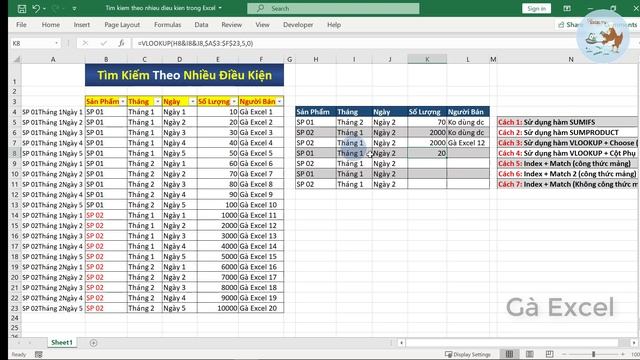Screen dimensions: 640x360
Task: Switch to the Home tab
Action: point(51,25)
